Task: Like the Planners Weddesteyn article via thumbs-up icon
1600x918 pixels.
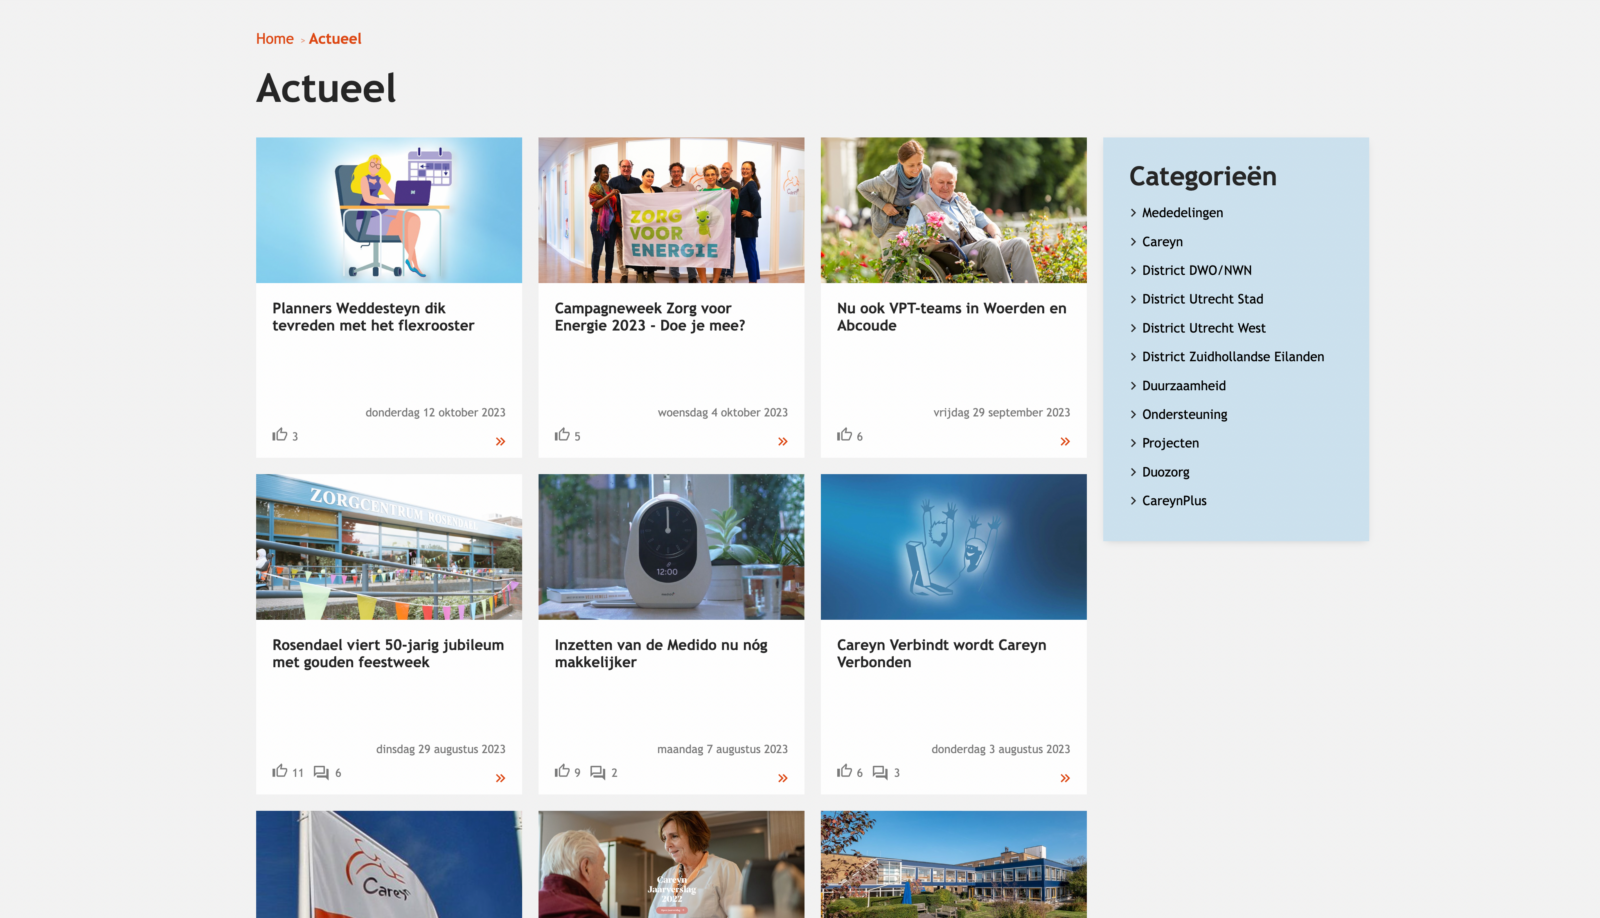Action: pos(280,434)
